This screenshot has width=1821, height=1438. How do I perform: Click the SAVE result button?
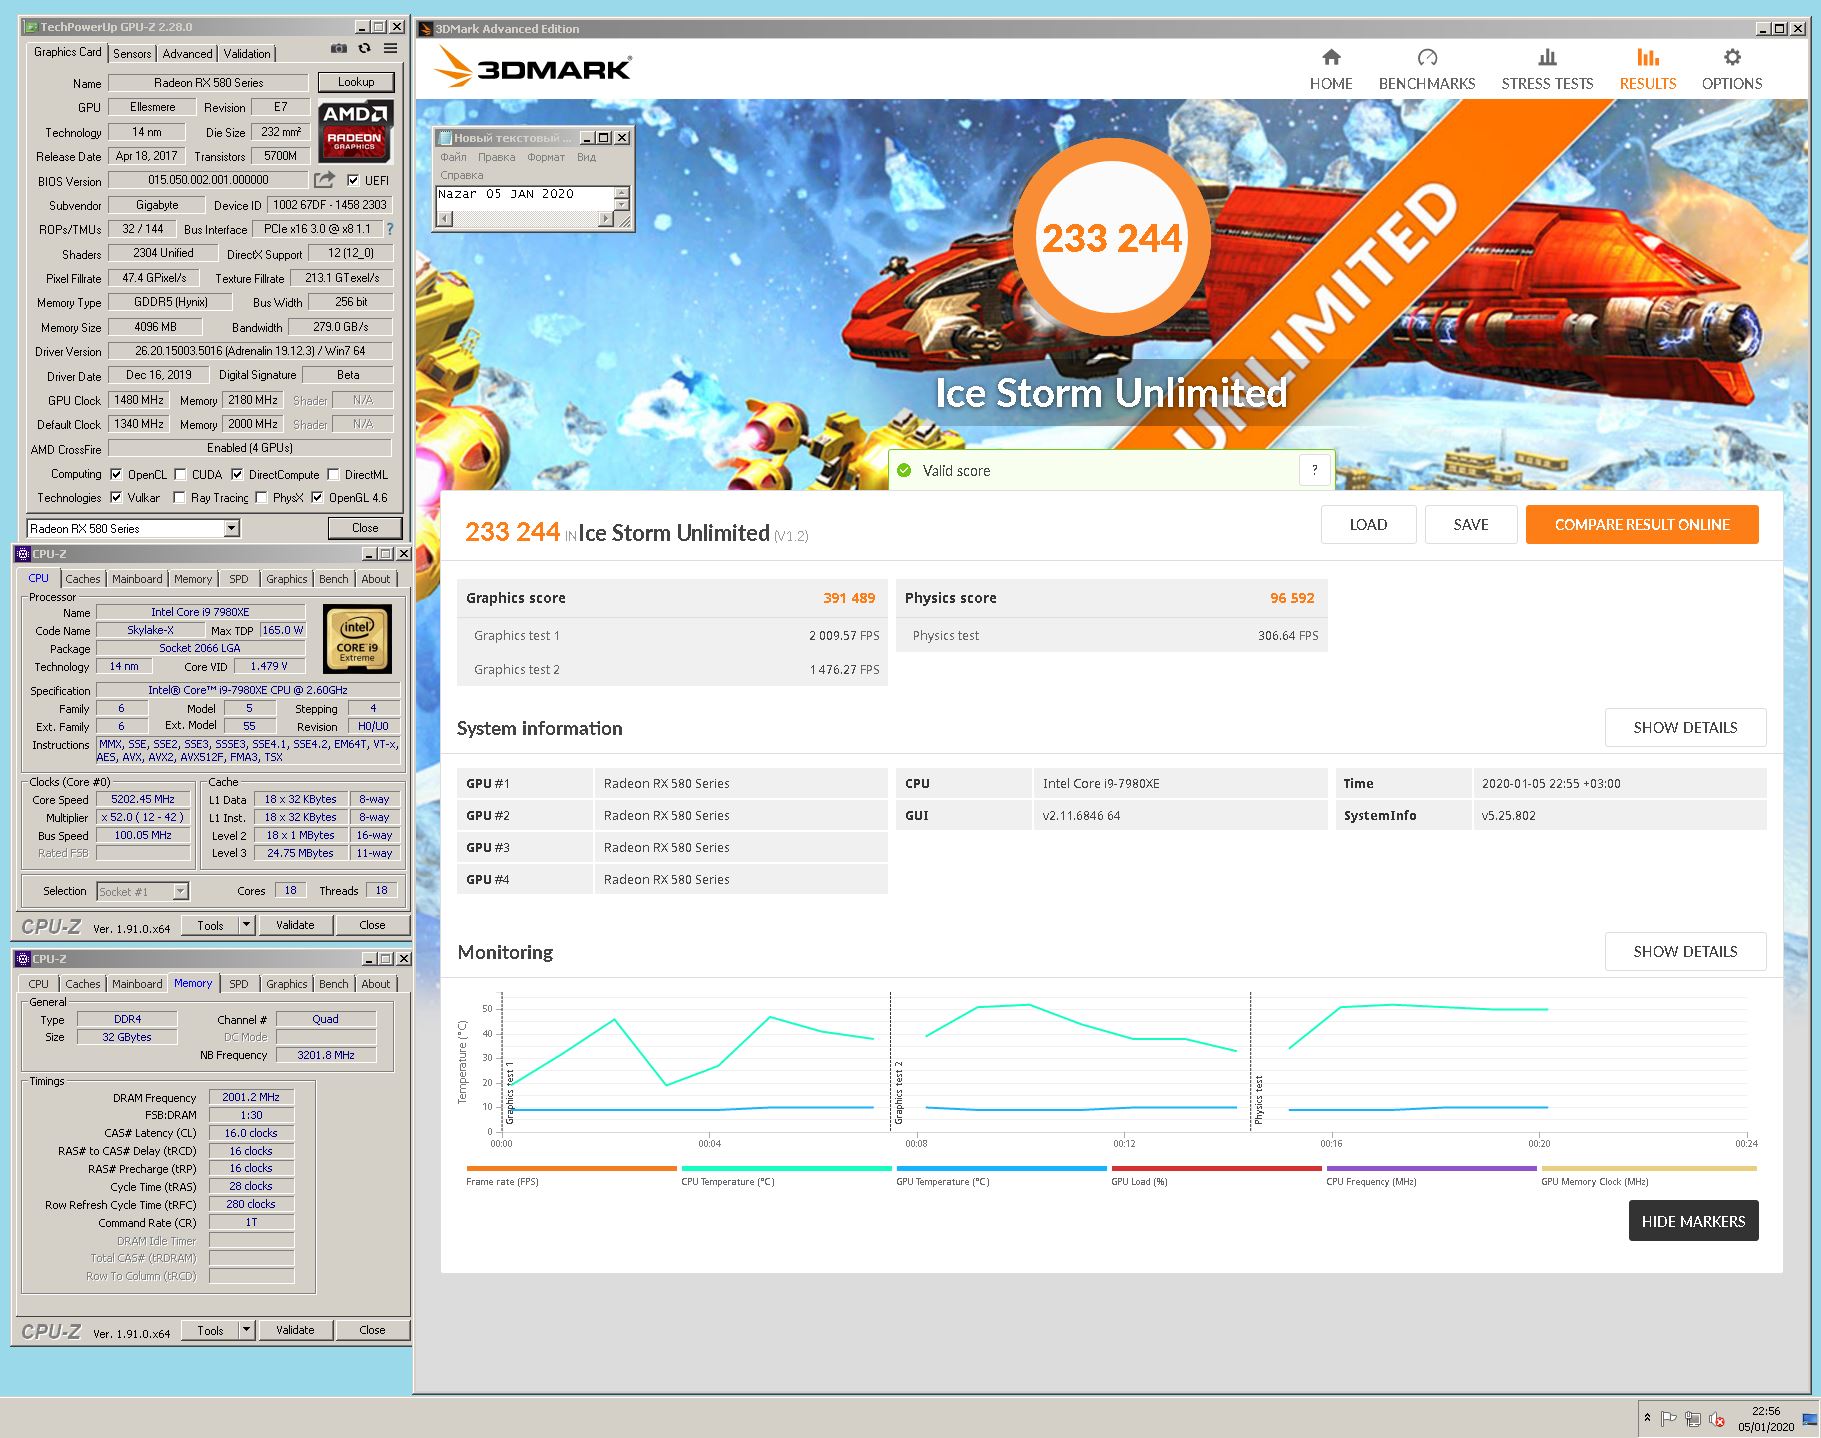1471,524
